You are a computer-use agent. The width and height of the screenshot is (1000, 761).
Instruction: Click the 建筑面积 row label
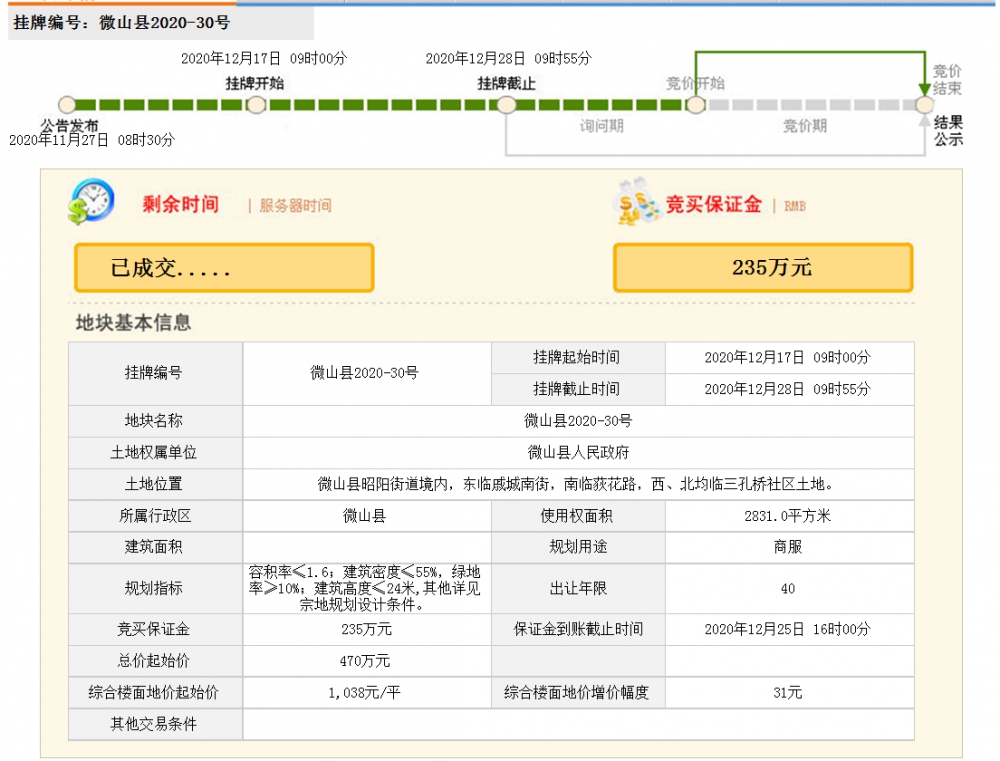tap(155, 547)
